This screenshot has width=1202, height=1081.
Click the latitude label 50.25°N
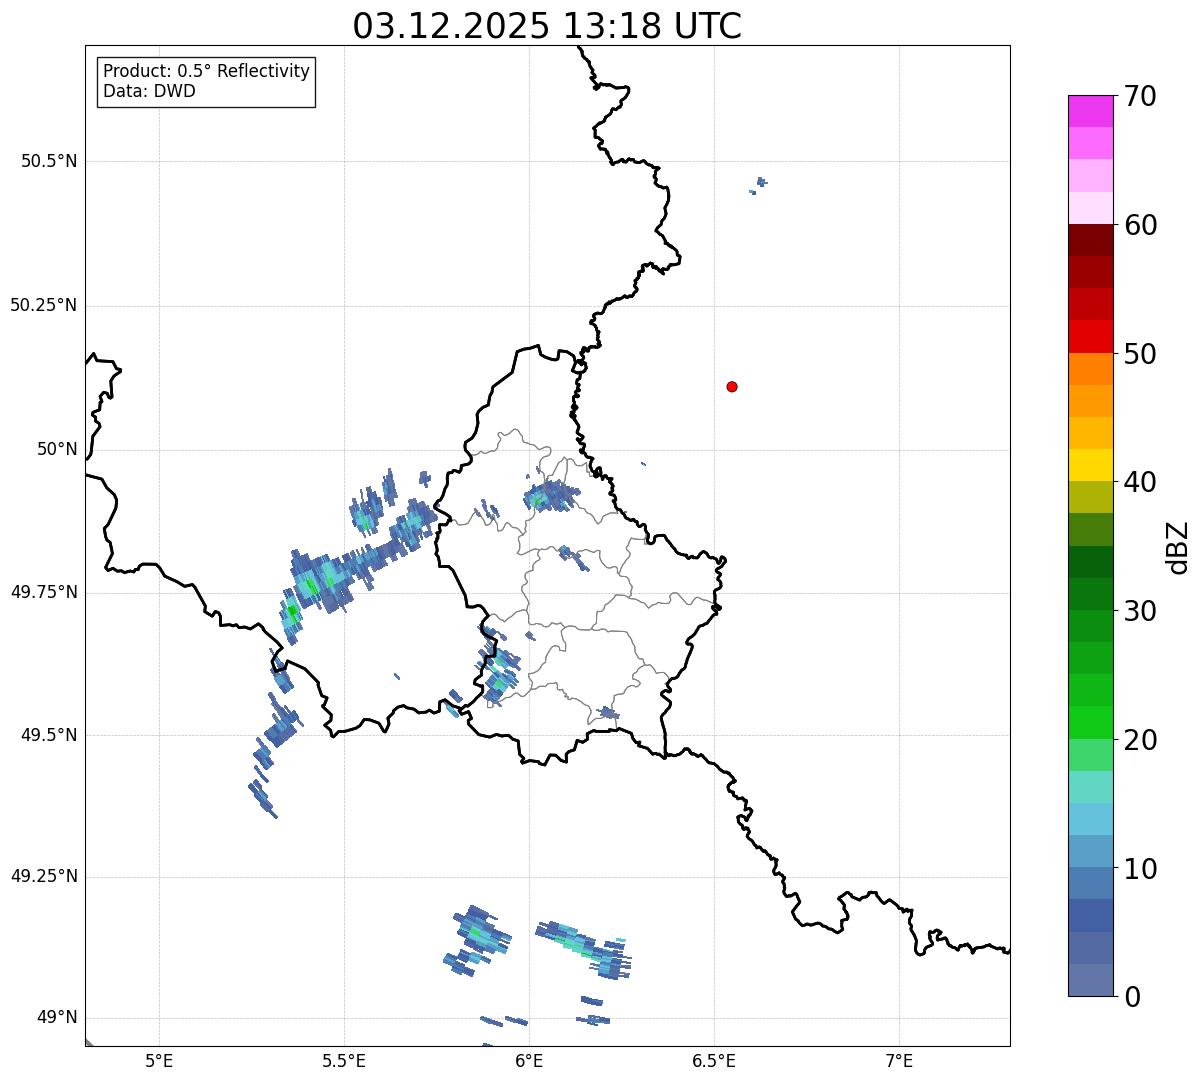[43, 305]
